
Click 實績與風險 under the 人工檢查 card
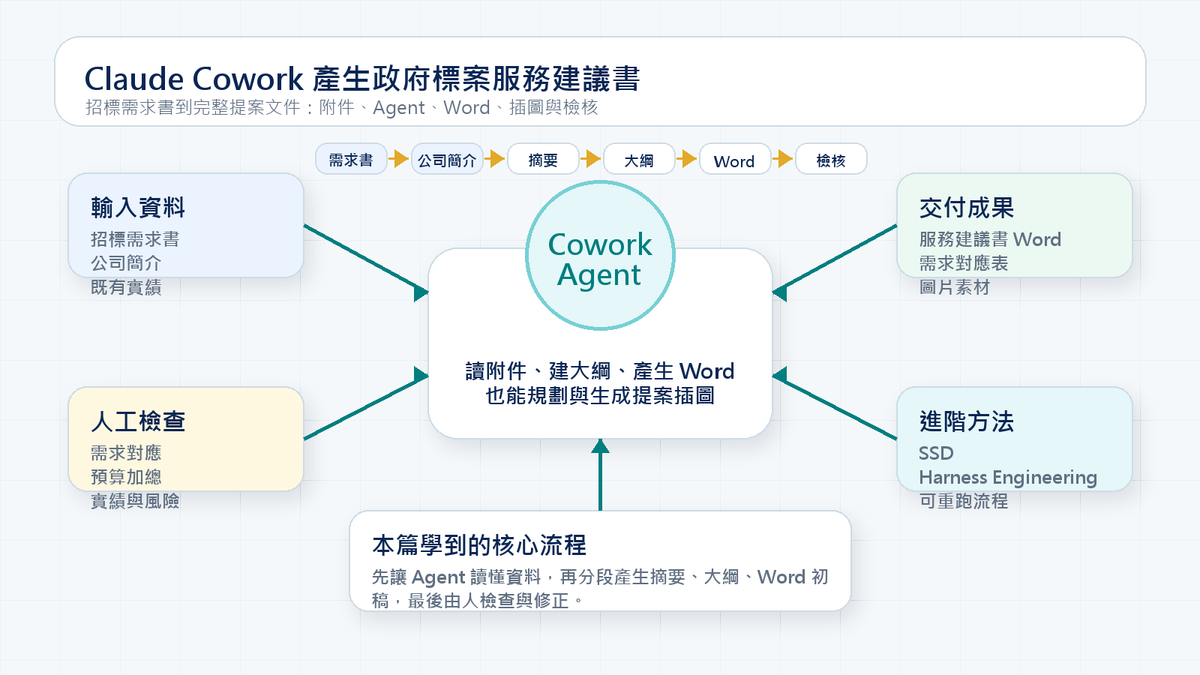point(135,502)
